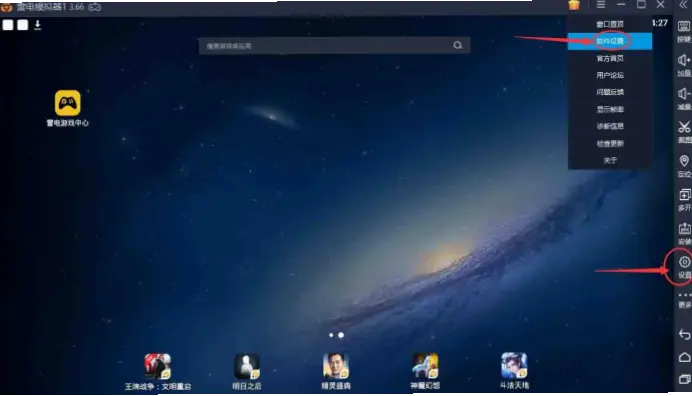Click the download arrow in status bar

[x=38, y=25]
